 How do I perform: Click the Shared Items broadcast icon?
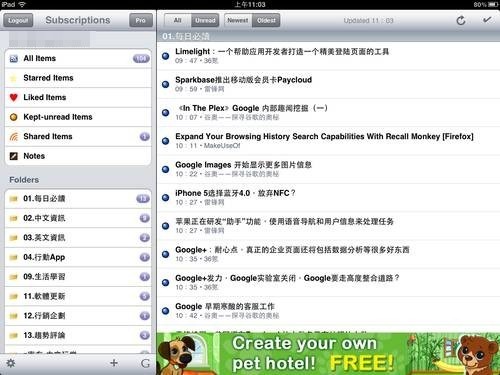[14, 137]
